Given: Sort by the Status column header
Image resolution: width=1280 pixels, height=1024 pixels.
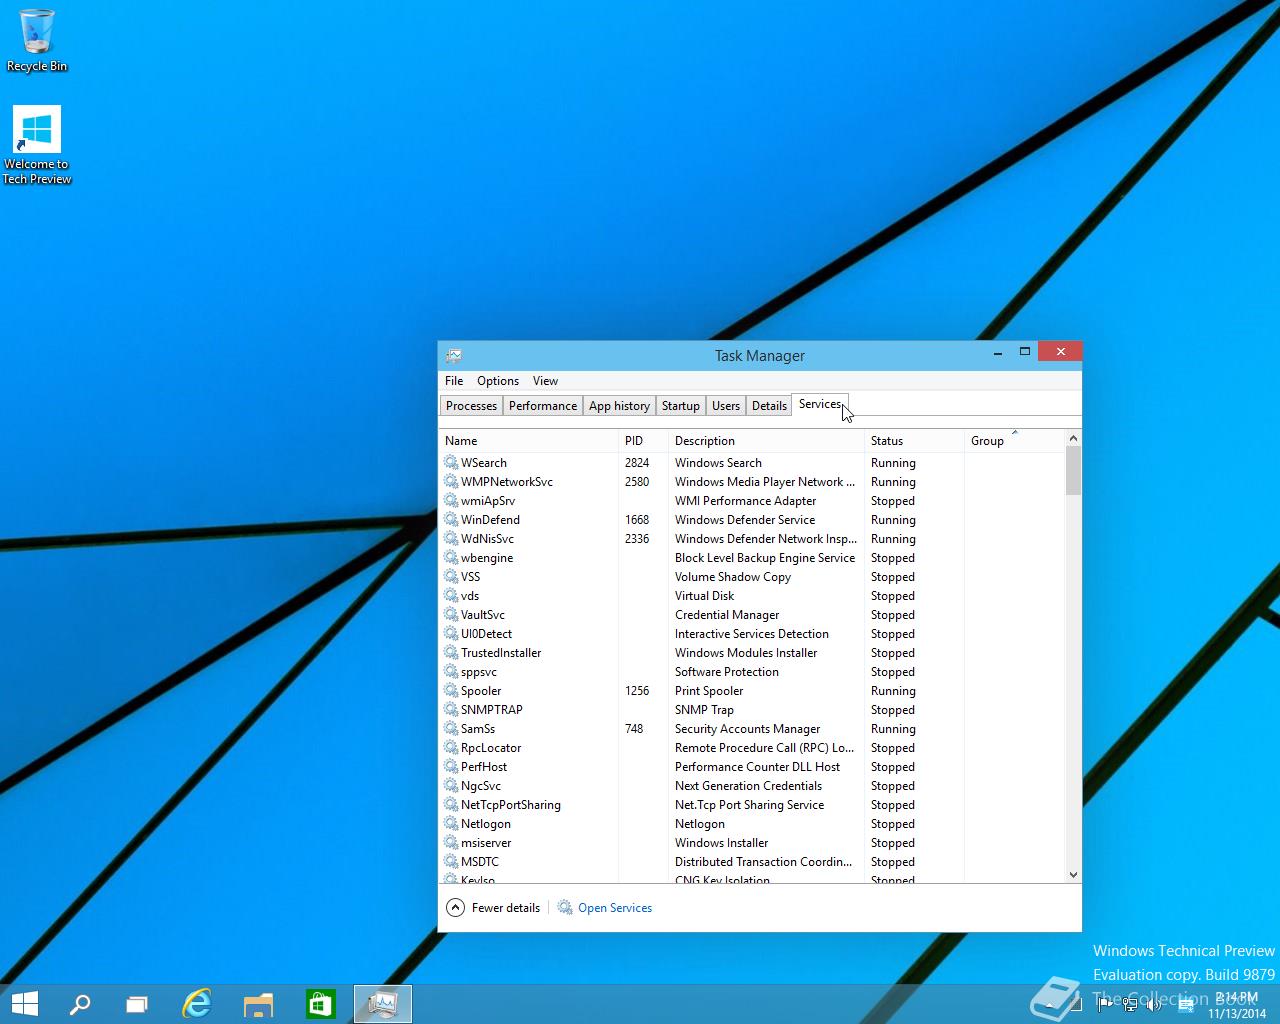Looking at the screenshot, I should click(x=914, y=440).
